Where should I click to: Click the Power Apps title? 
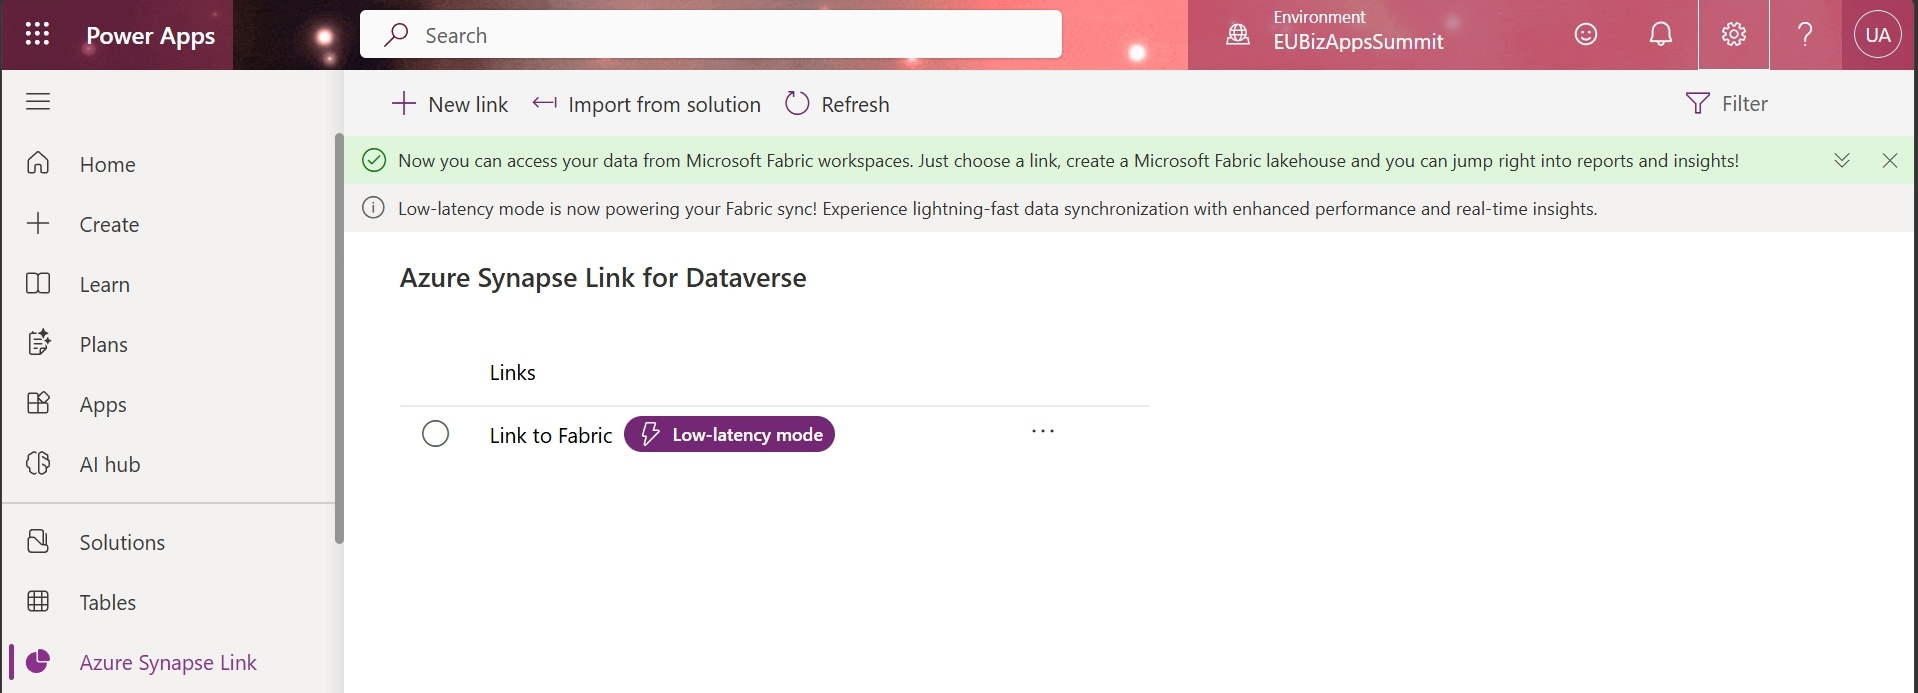[x=150, y=36]
